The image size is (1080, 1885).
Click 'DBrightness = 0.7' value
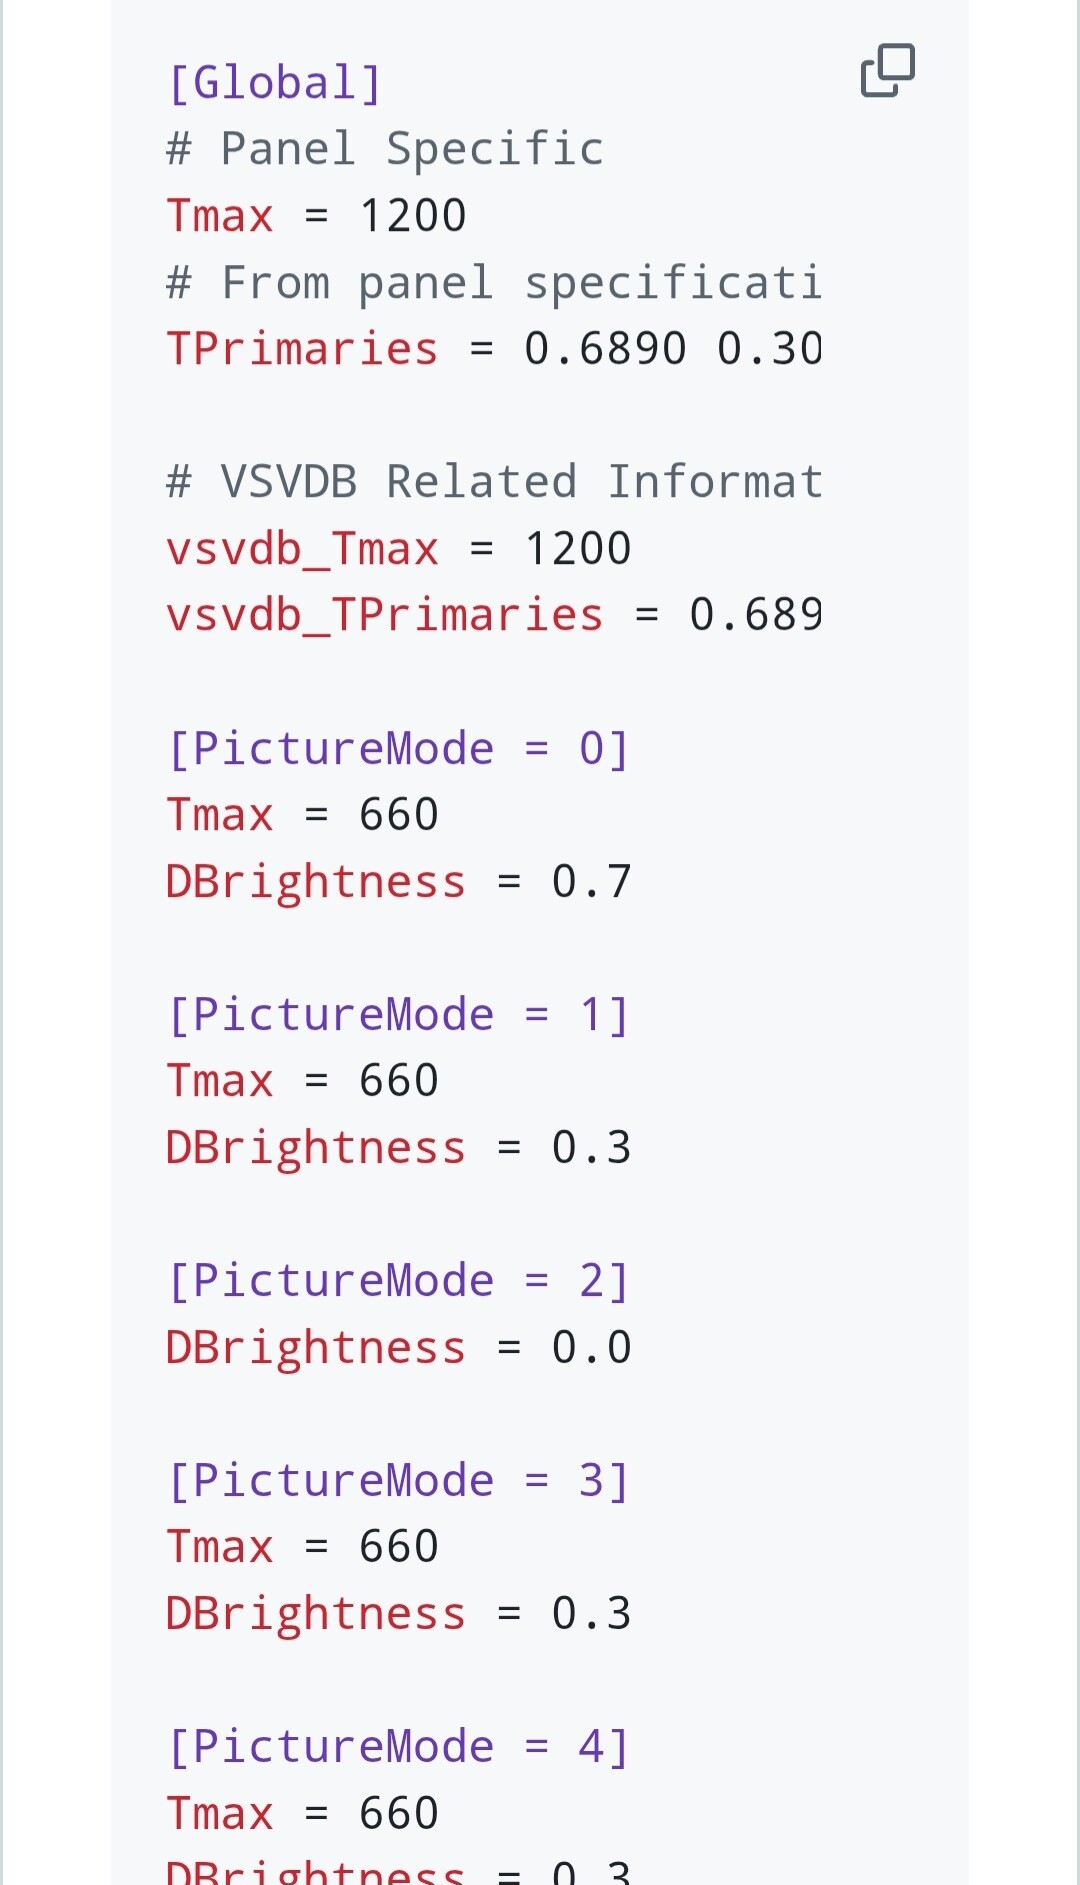tap(398, 881)
